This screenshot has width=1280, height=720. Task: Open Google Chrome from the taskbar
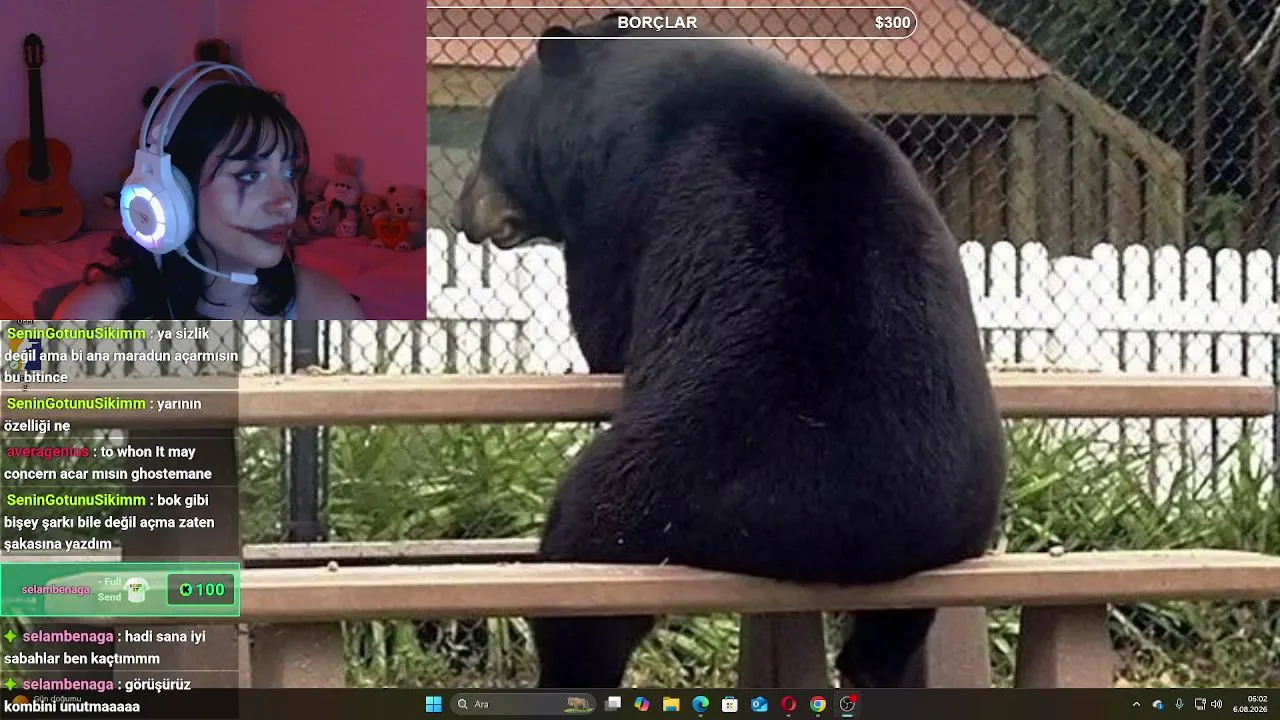point(818,704)
